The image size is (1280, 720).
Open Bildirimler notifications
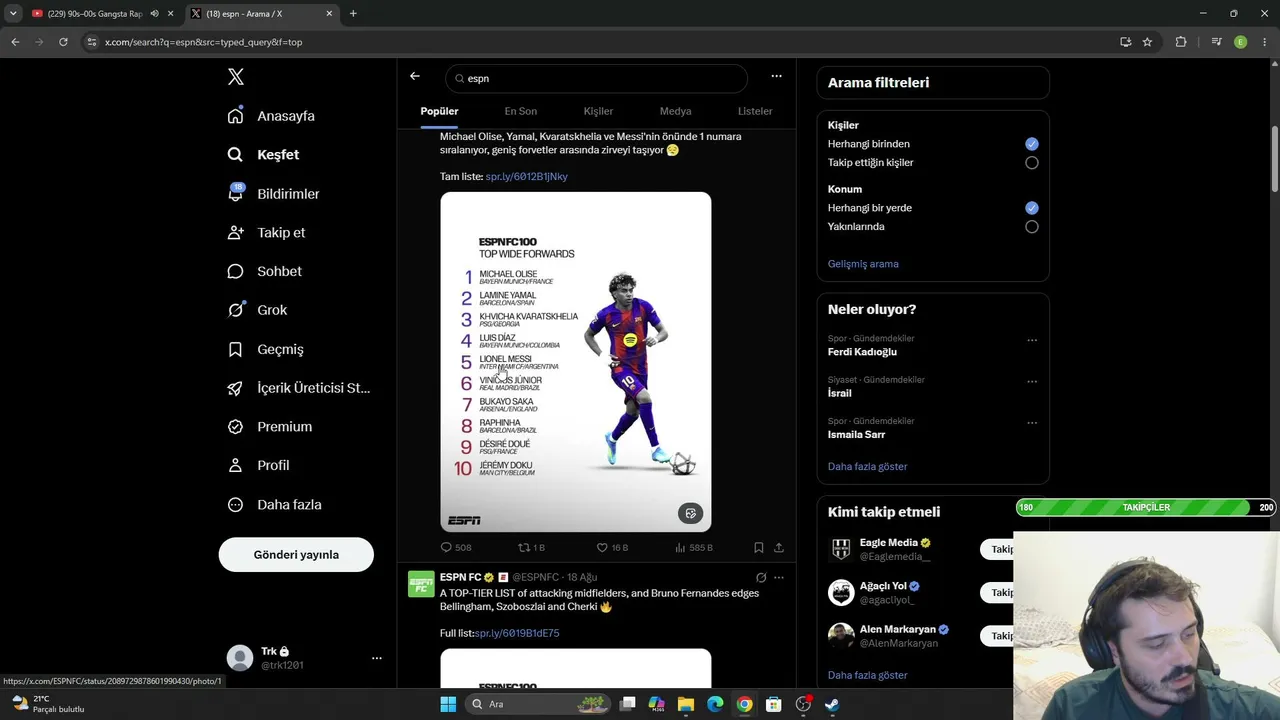[x=273, y=194]
